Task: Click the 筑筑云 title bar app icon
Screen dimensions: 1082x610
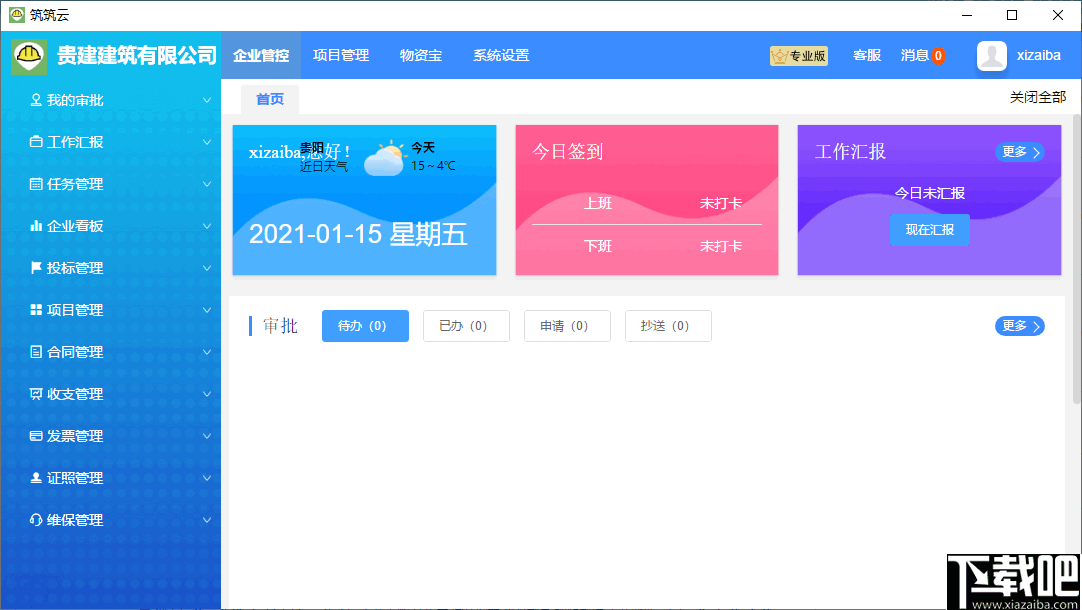Action: pos(17,14)
